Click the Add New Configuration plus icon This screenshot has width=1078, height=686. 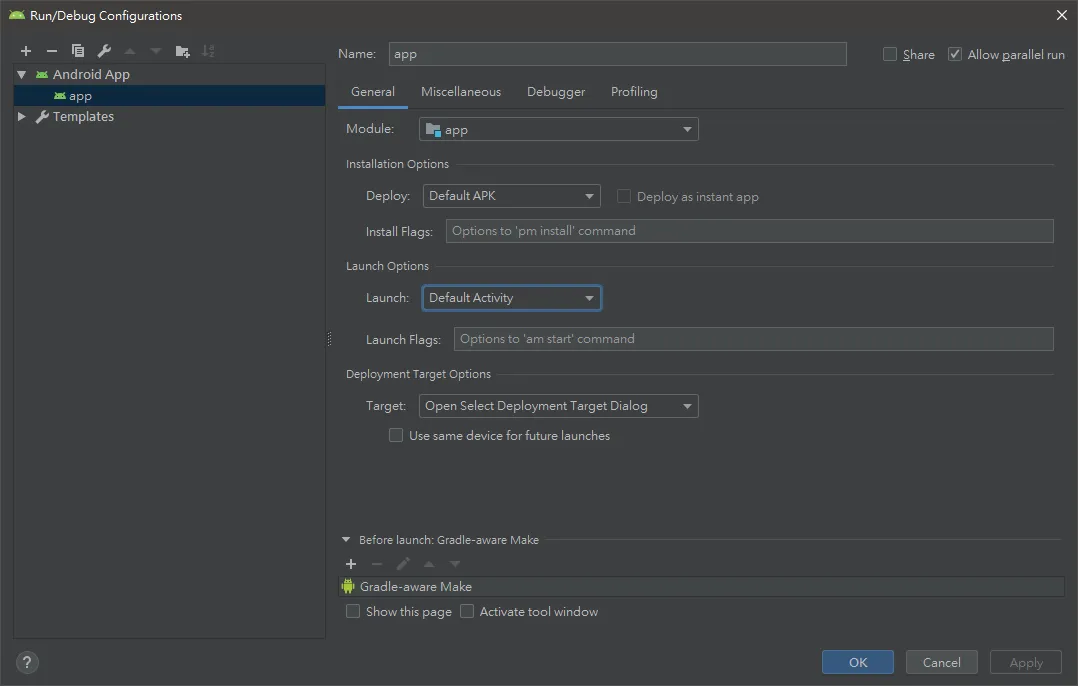tap(26, 51)
